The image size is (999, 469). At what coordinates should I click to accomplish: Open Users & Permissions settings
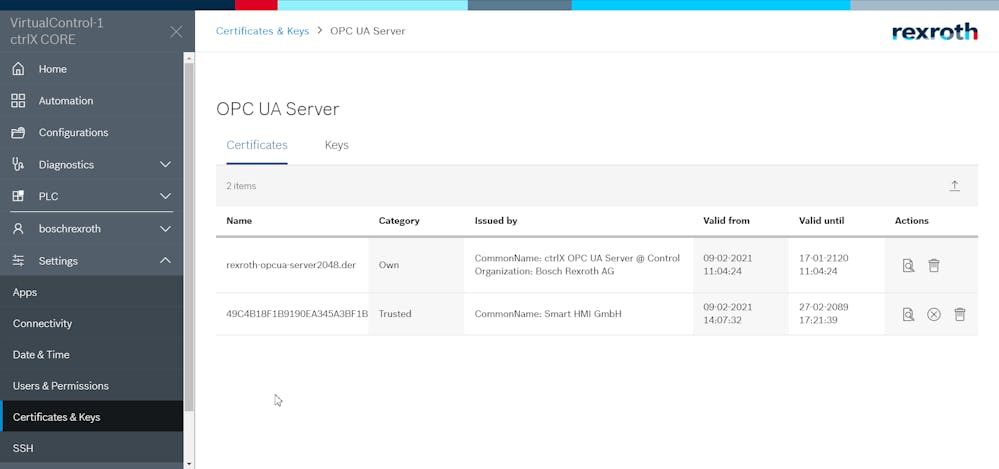92,386
